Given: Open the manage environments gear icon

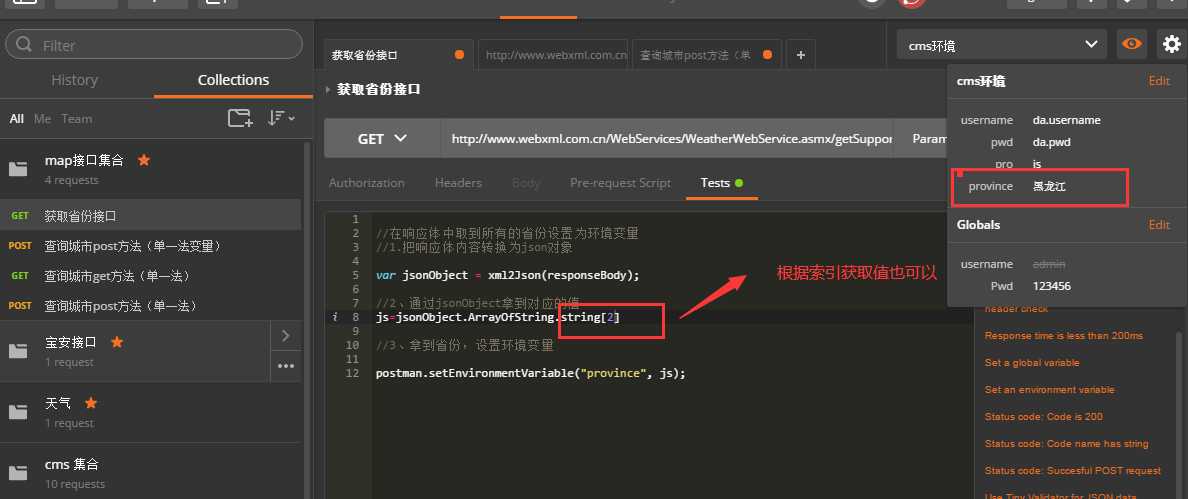Looking at the screenshot, I should point(1171,45).
